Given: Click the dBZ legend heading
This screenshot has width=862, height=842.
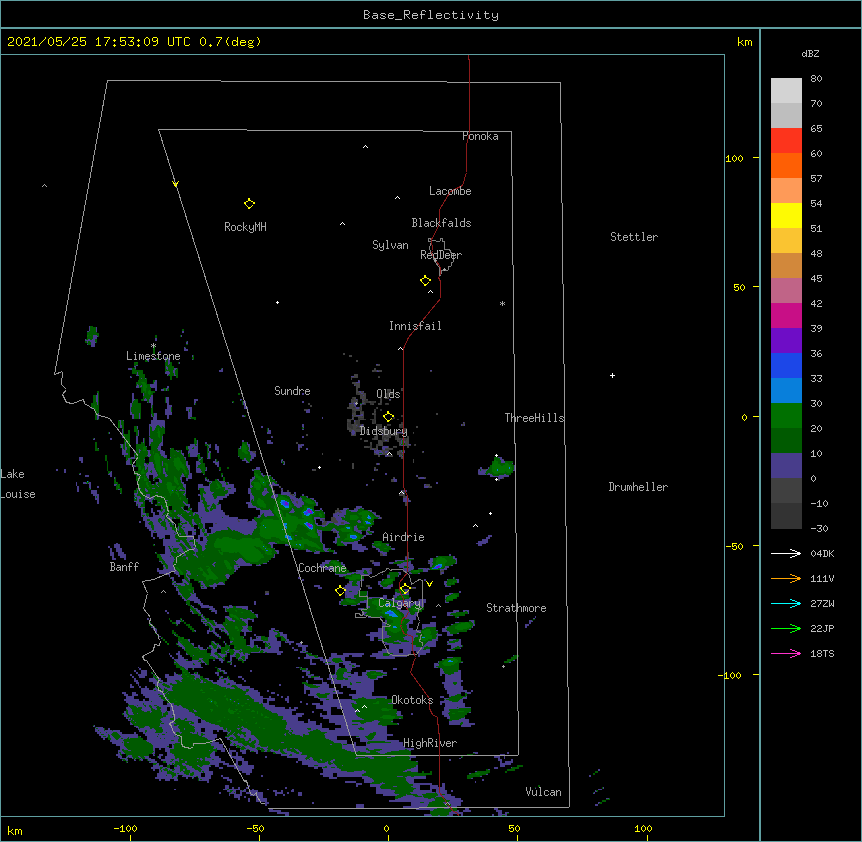Looking at the screenshot, I should pos(810,54).
